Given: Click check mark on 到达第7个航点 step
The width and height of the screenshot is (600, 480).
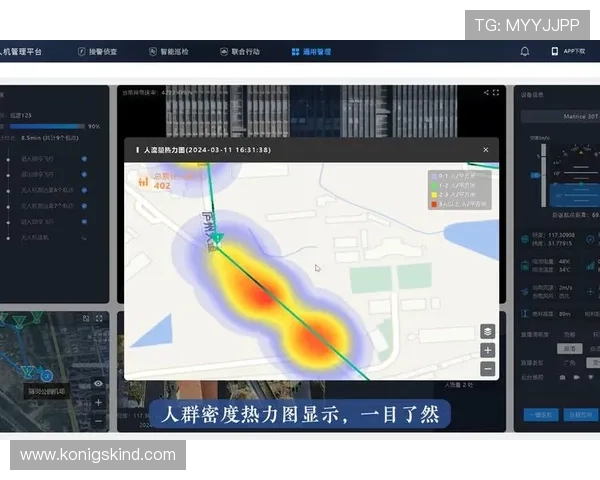Looking at the screenshot, I should (84, 206).
